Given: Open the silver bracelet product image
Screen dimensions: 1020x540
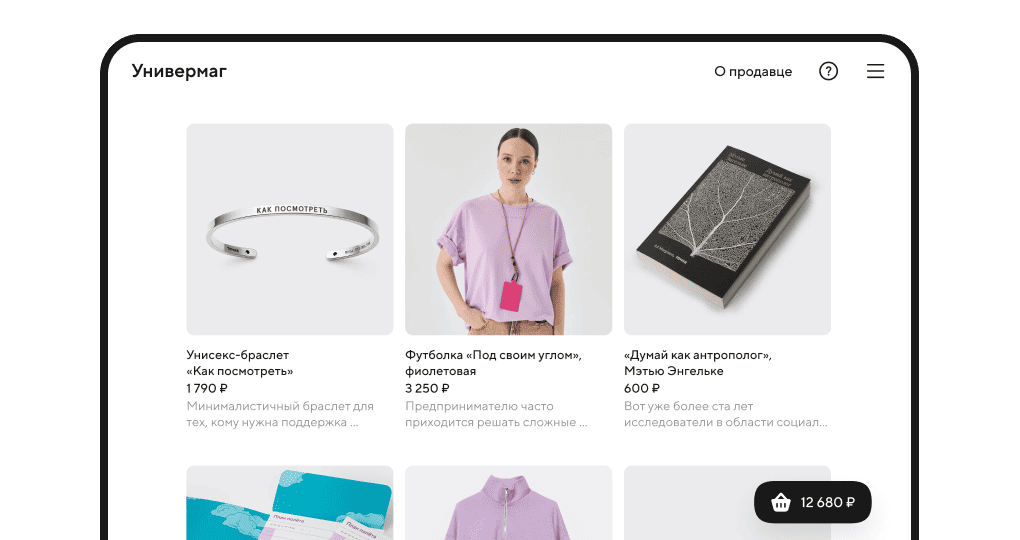Looking at the screenshot, I should pos(290,230).
